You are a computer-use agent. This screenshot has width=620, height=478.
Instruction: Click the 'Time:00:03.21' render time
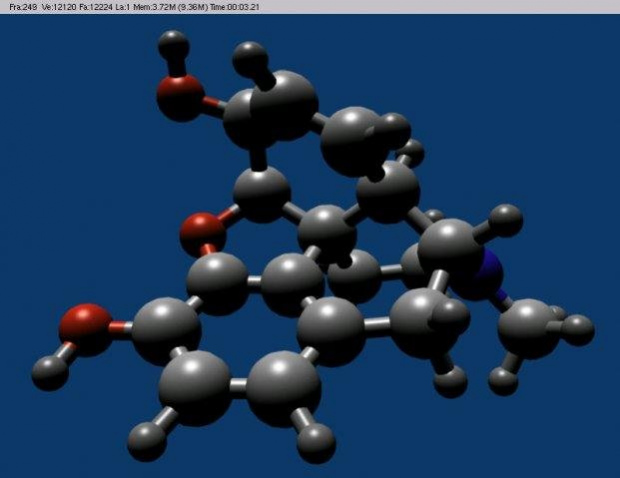[235, 7]
